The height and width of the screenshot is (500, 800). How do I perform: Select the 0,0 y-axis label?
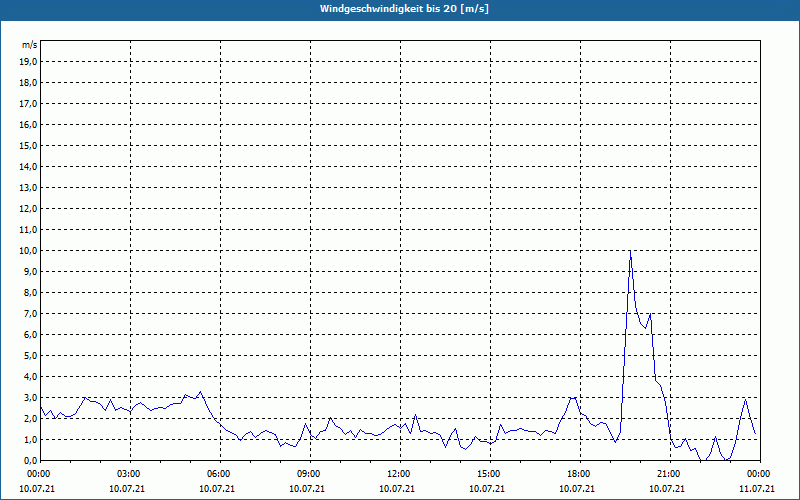pos(30,460)
